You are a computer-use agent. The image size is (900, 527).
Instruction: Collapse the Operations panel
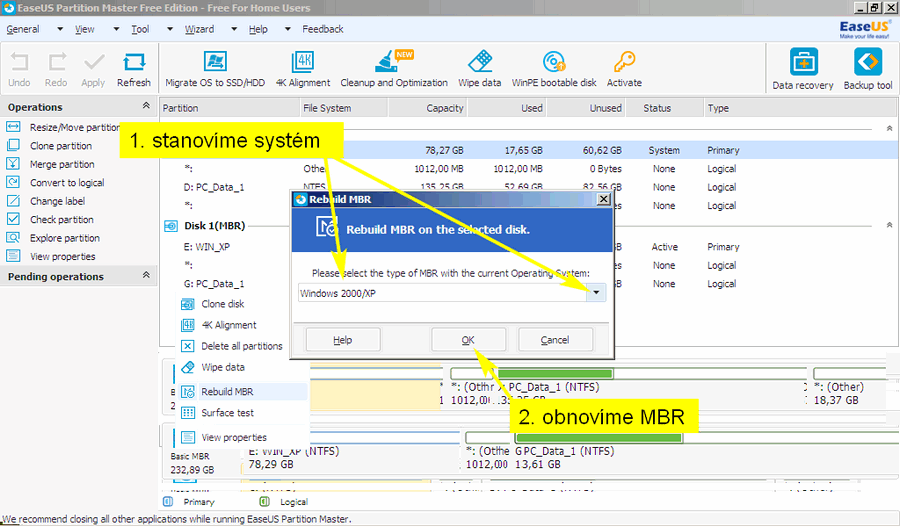coord(146,107)
